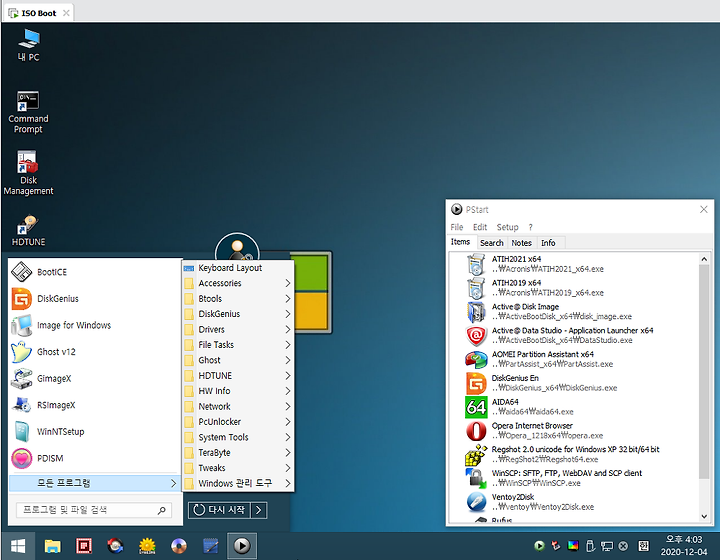This screenshot has height=560, width=720.
Task: Launch GimageX from start menu
Action: [x=95, y=378]
